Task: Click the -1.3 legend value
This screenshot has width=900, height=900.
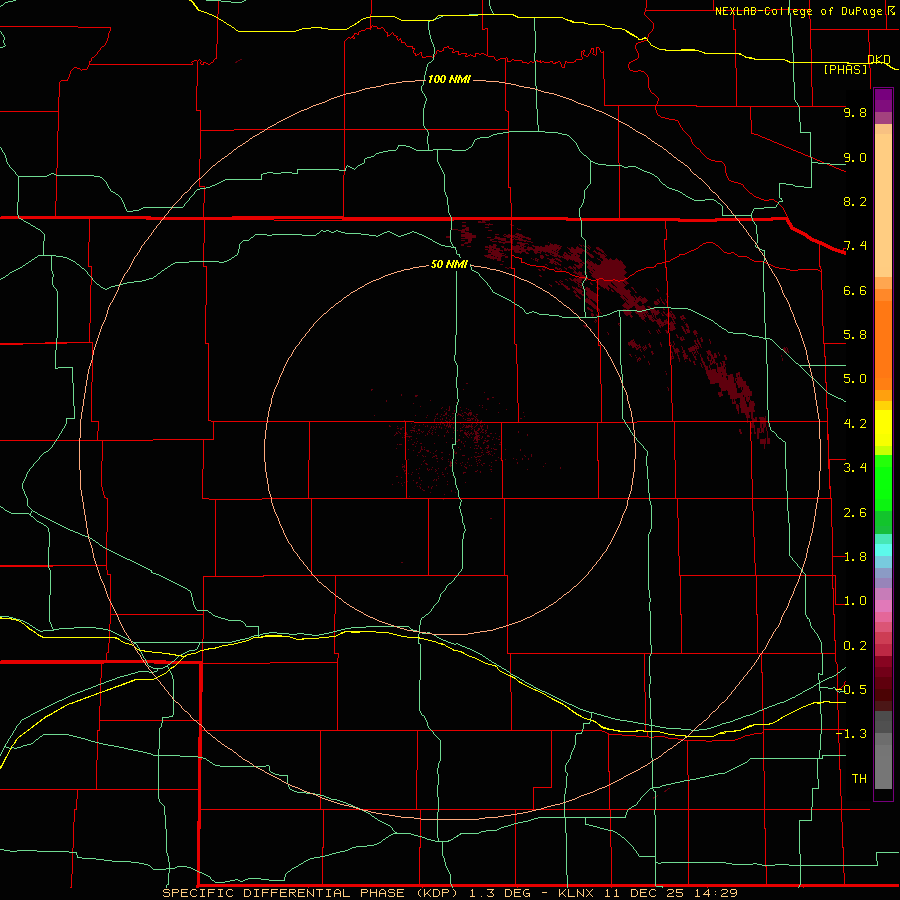Action: pyautogui.click(x=851, y=734)
